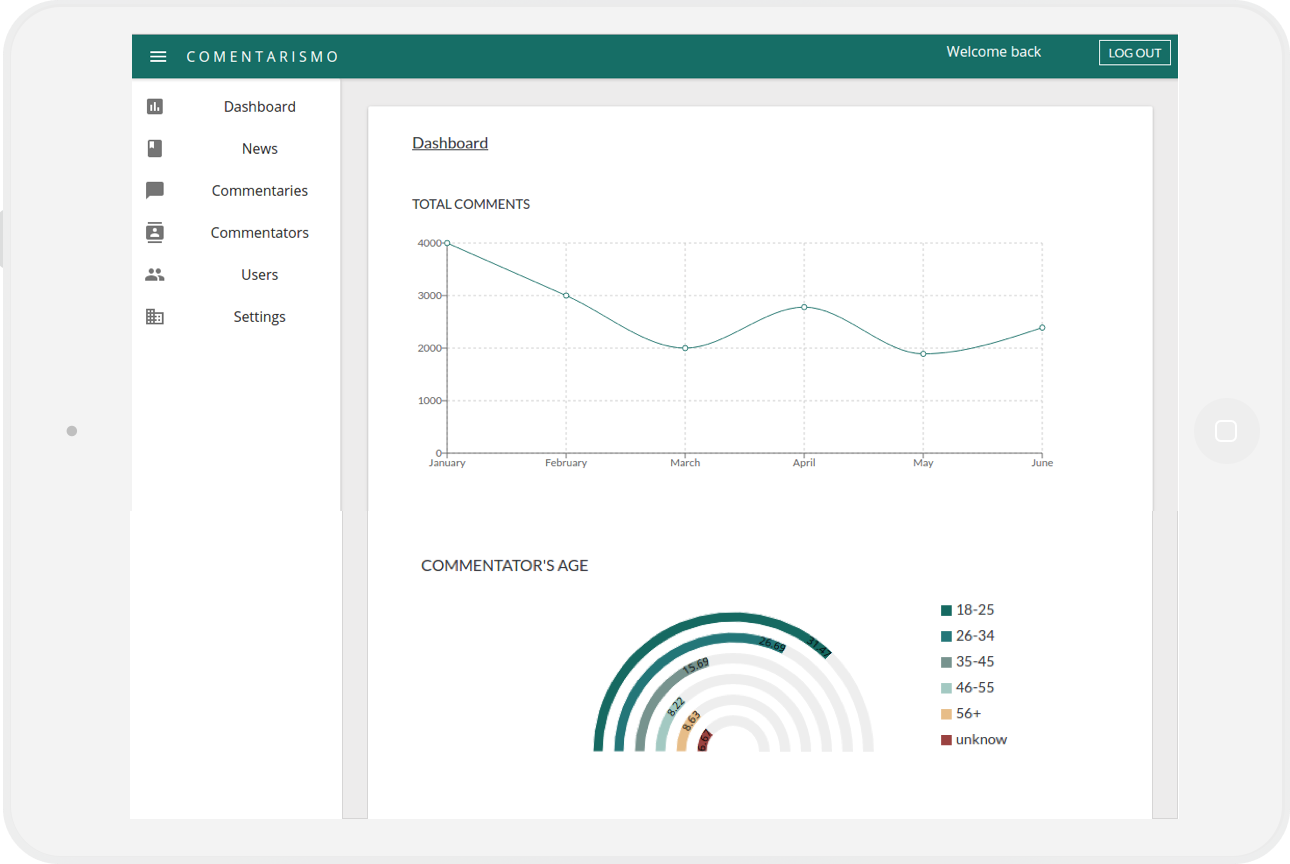The width and height of the screenshot is (1290, 864).
Task: Click the Dashboard bar chart icon
Action: click(x=155, y=107)
